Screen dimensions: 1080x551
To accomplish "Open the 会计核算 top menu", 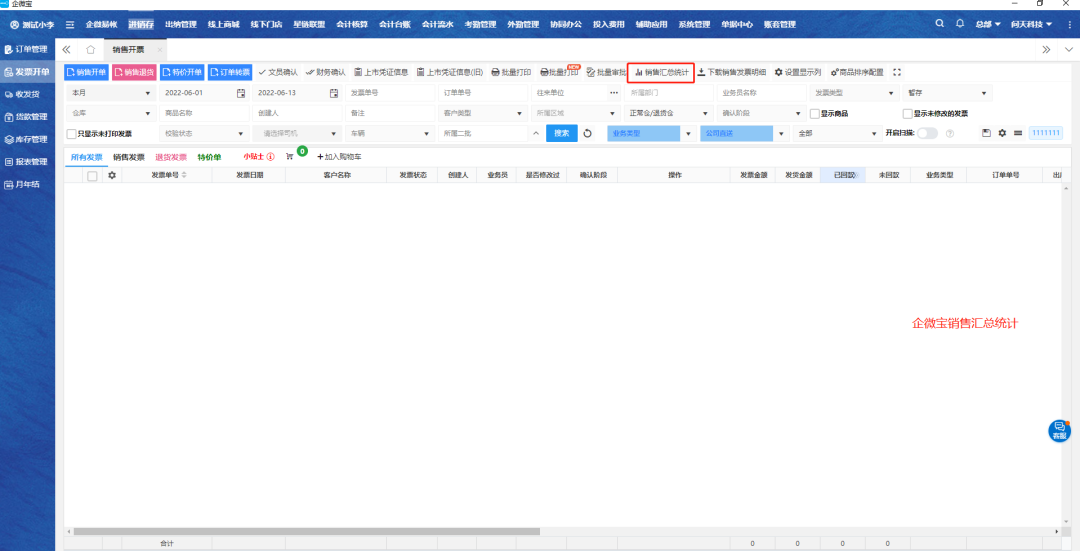I will click(x=351, y=24).
